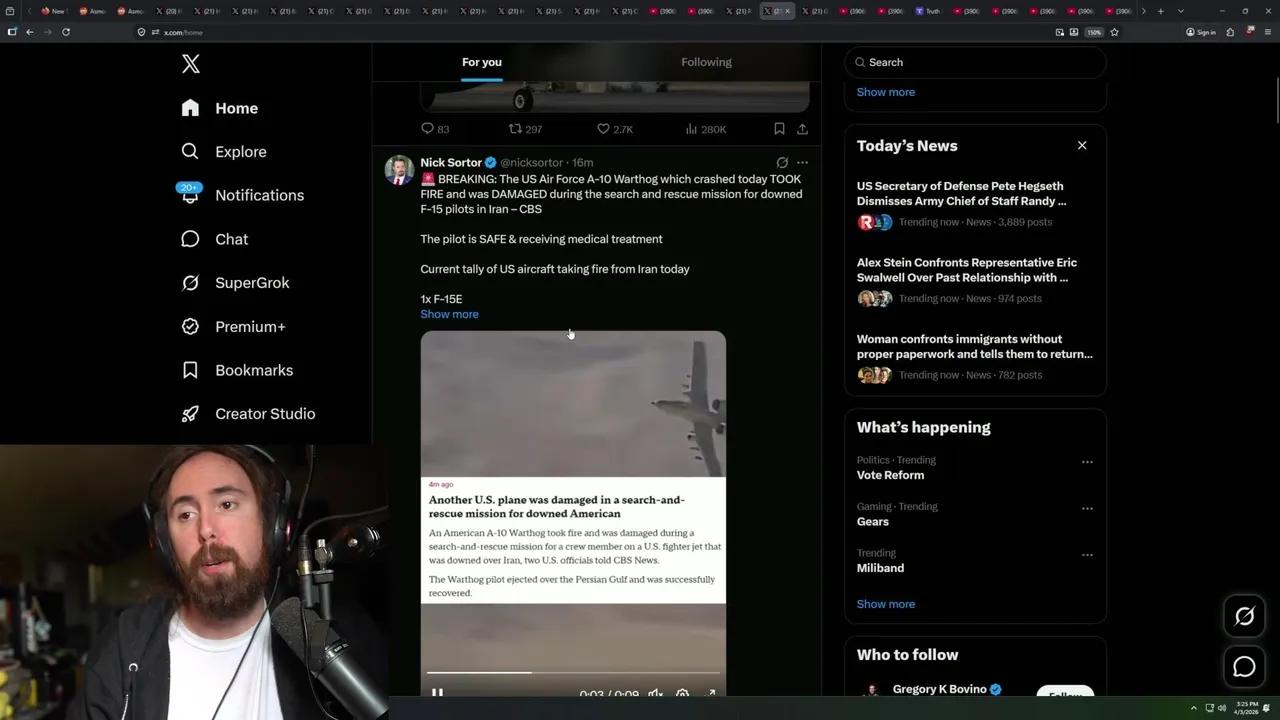Switch to the For you tab

point(482,62)
